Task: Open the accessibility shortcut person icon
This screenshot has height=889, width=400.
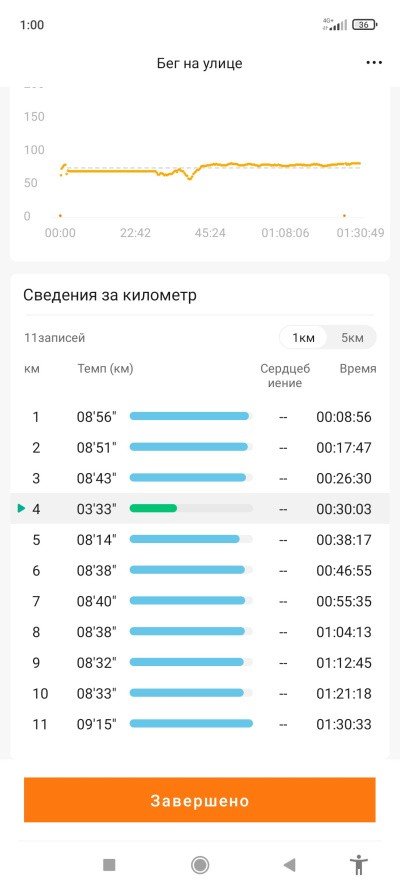Action: pyautogui.click(x=358, y=865)
